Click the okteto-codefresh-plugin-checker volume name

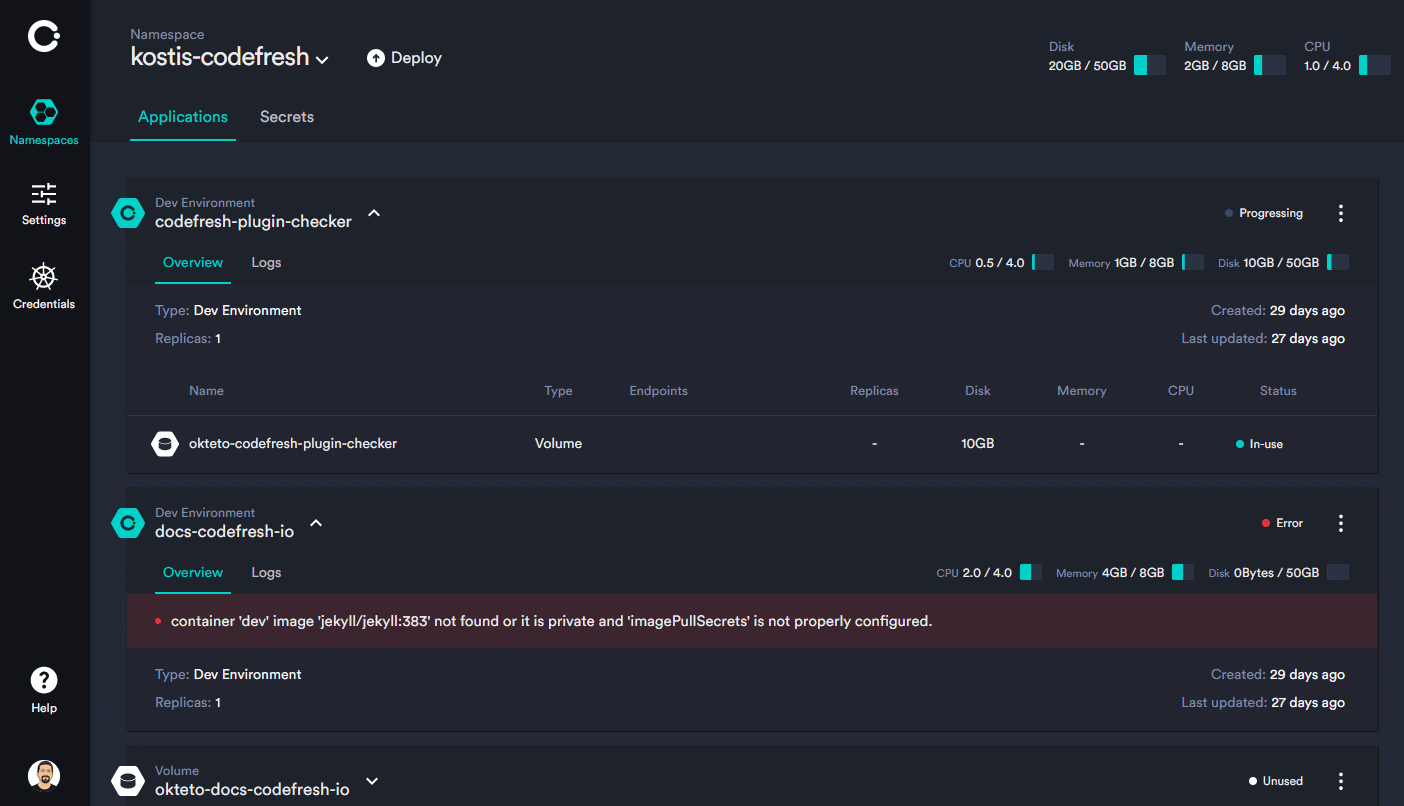click(293, 443)
